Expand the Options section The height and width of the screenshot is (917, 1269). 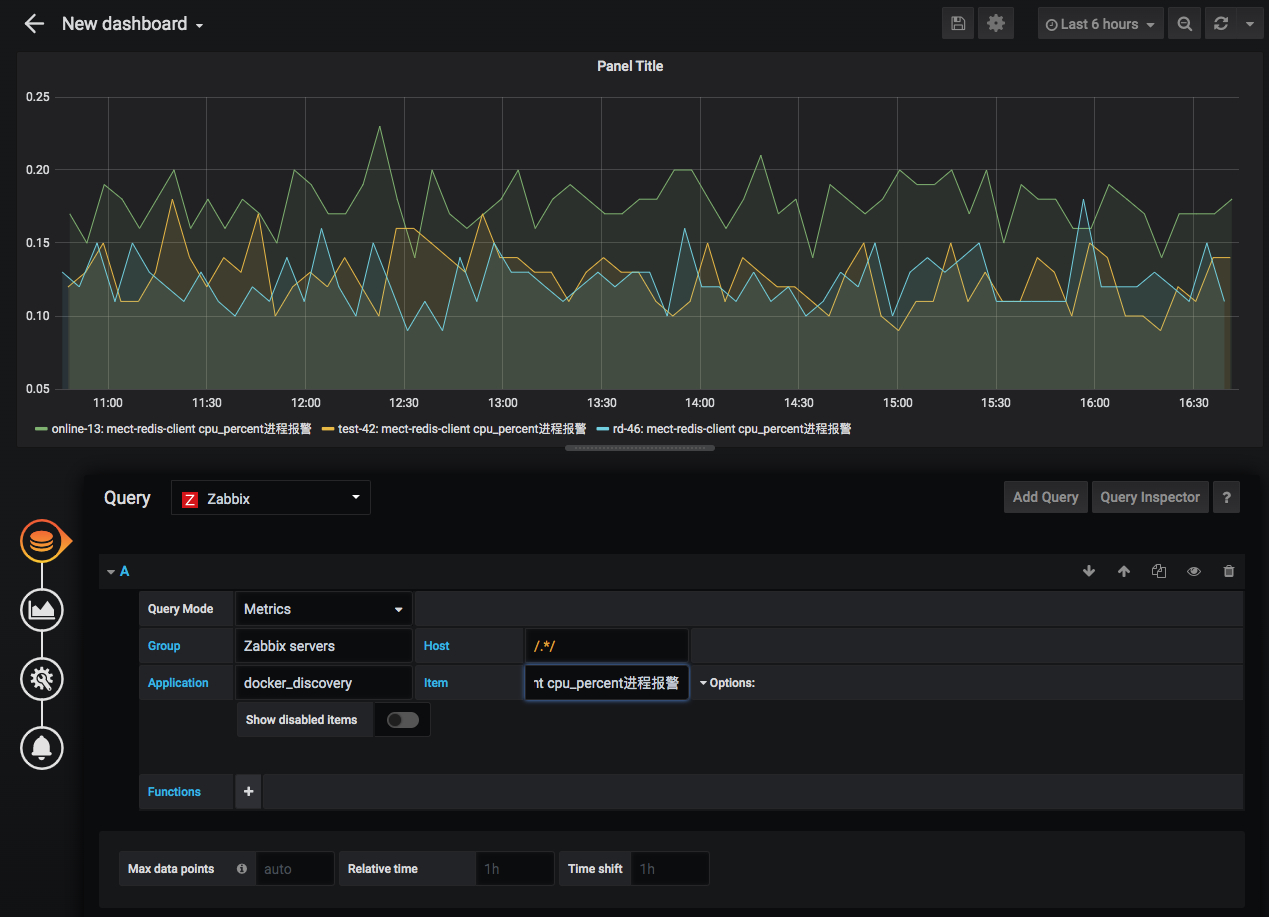click(x=727, y=683)
